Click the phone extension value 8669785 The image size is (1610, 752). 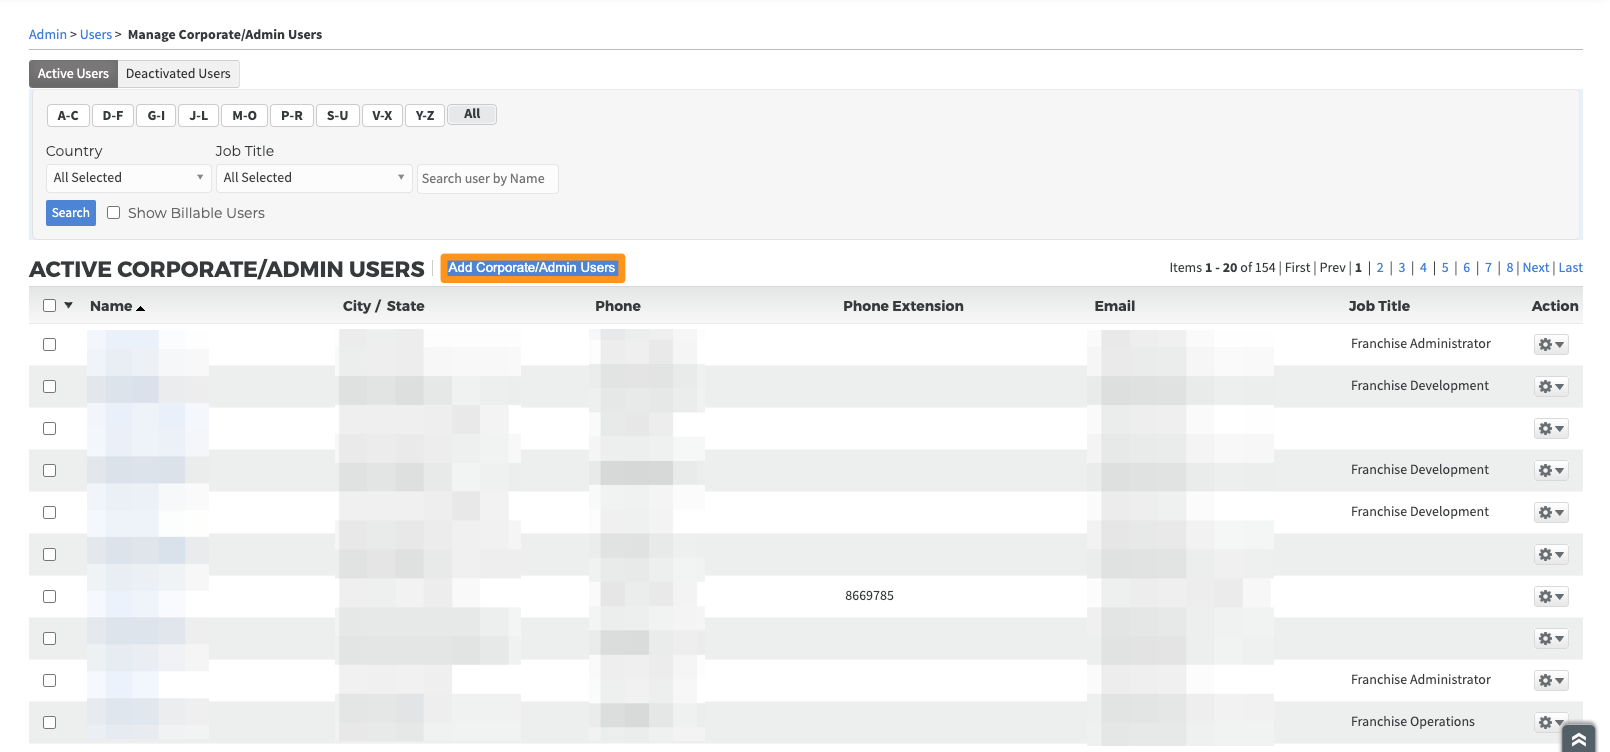pyautogui.click(x=870, y=596)
